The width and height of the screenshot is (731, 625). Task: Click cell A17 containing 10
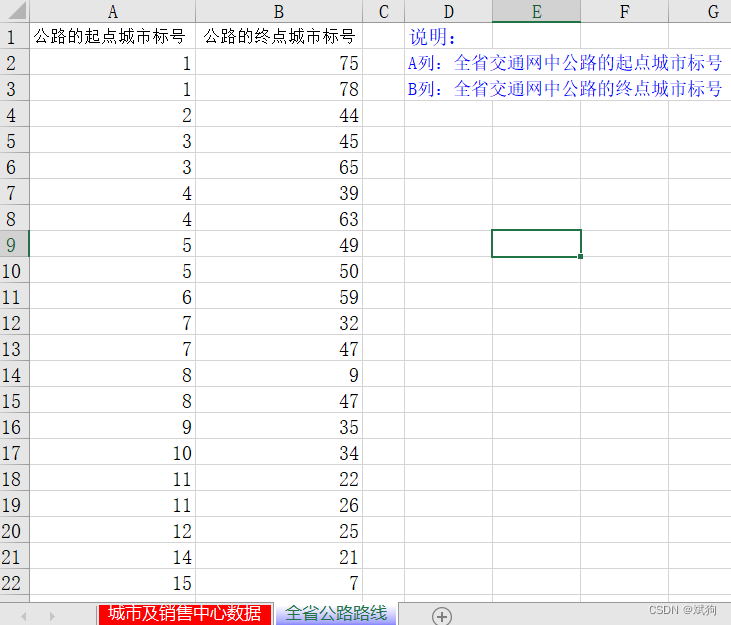(x=112, y=452)
